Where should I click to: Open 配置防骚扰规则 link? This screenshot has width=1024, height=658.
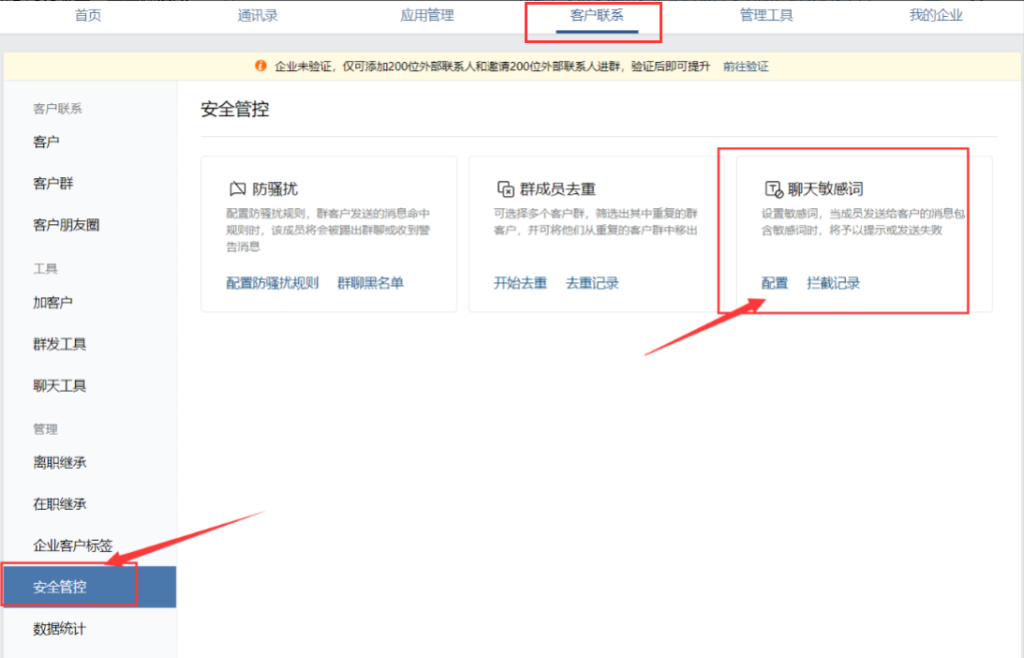coord(272,283)
